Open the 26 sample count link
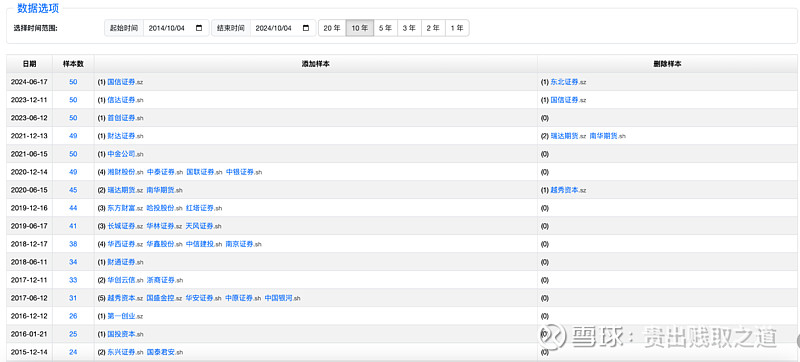This screenshot has width=800, height=362. [73, 316]
